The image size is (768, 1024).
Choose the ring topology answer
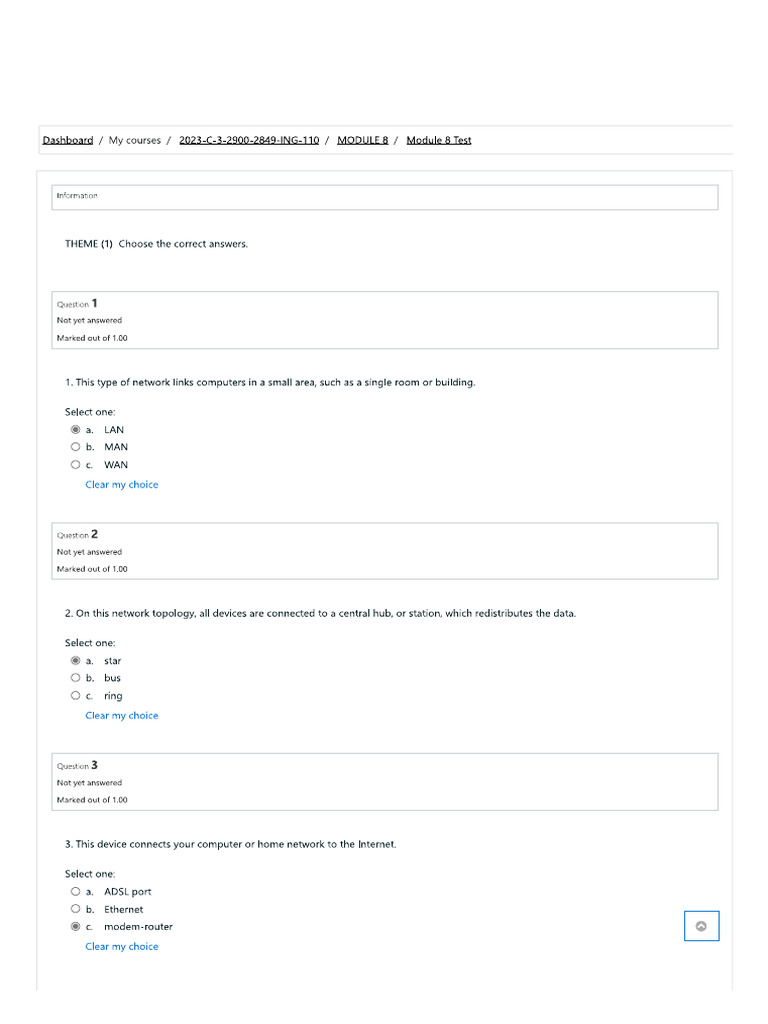(x=76, y=696)
